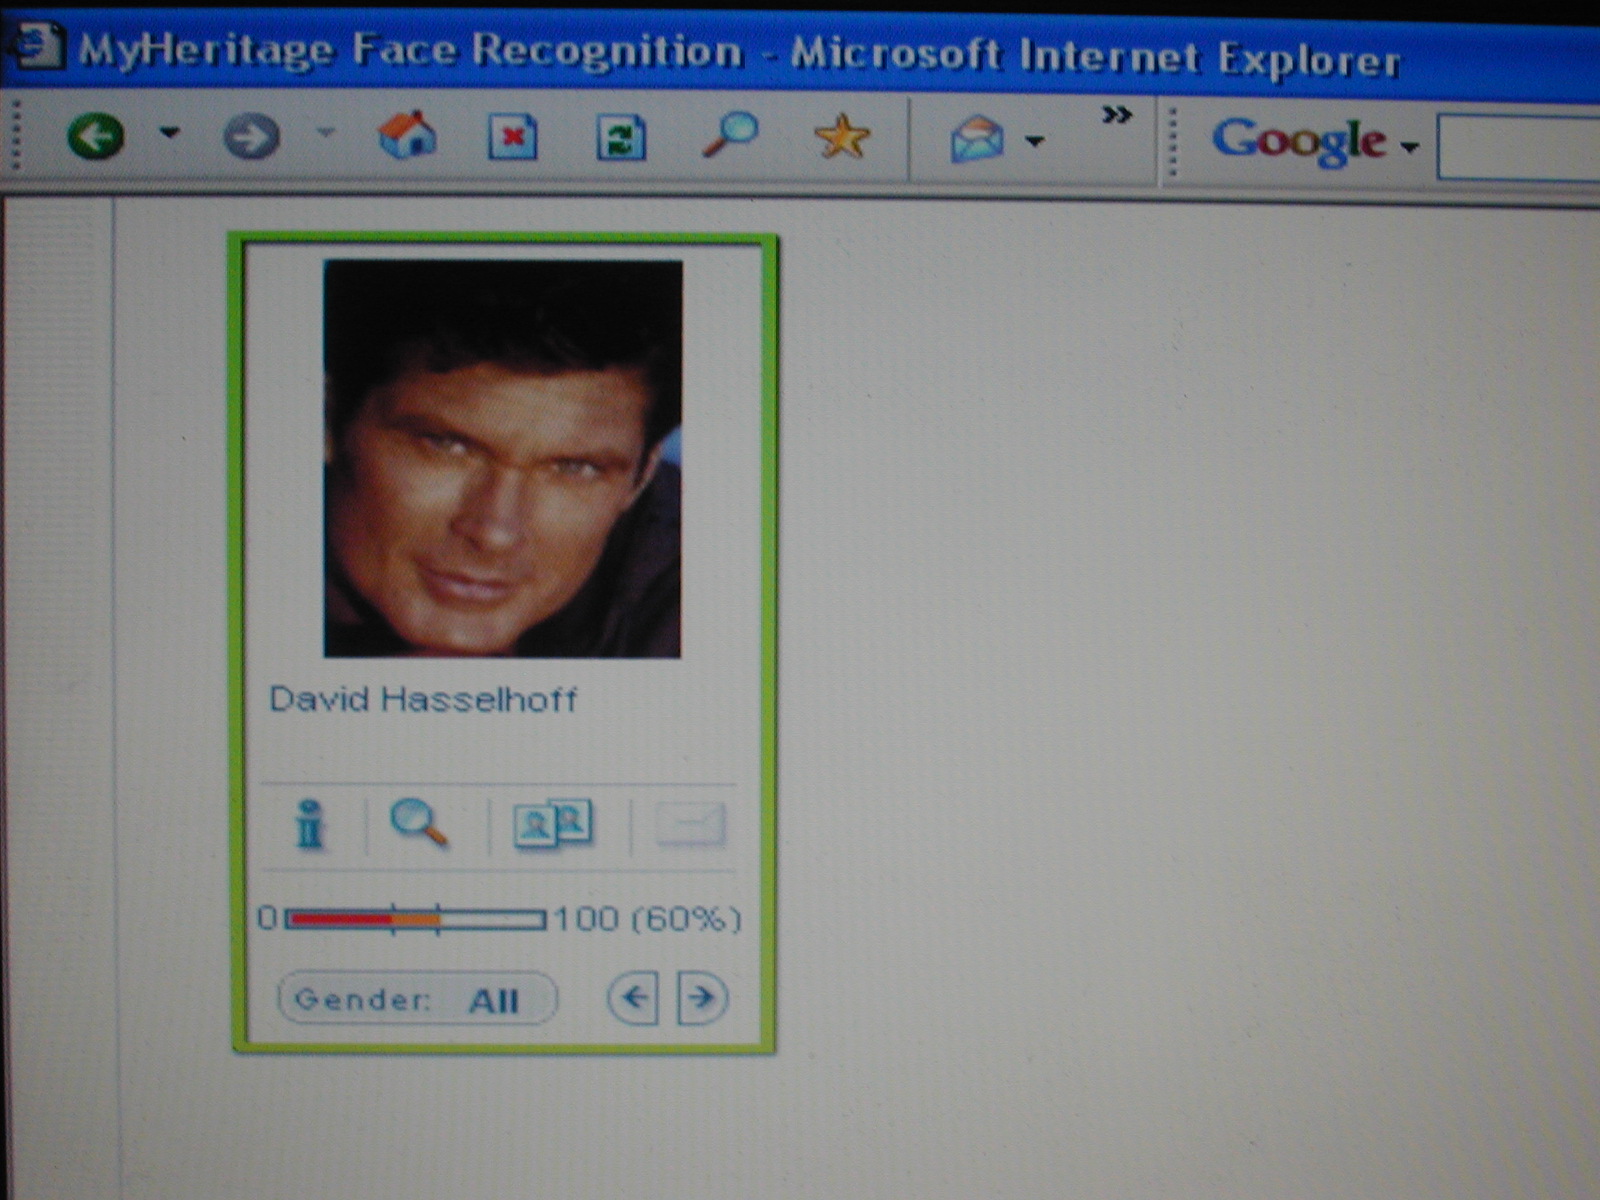Open Search with the magnifier toolbar icon

point(729,135)
